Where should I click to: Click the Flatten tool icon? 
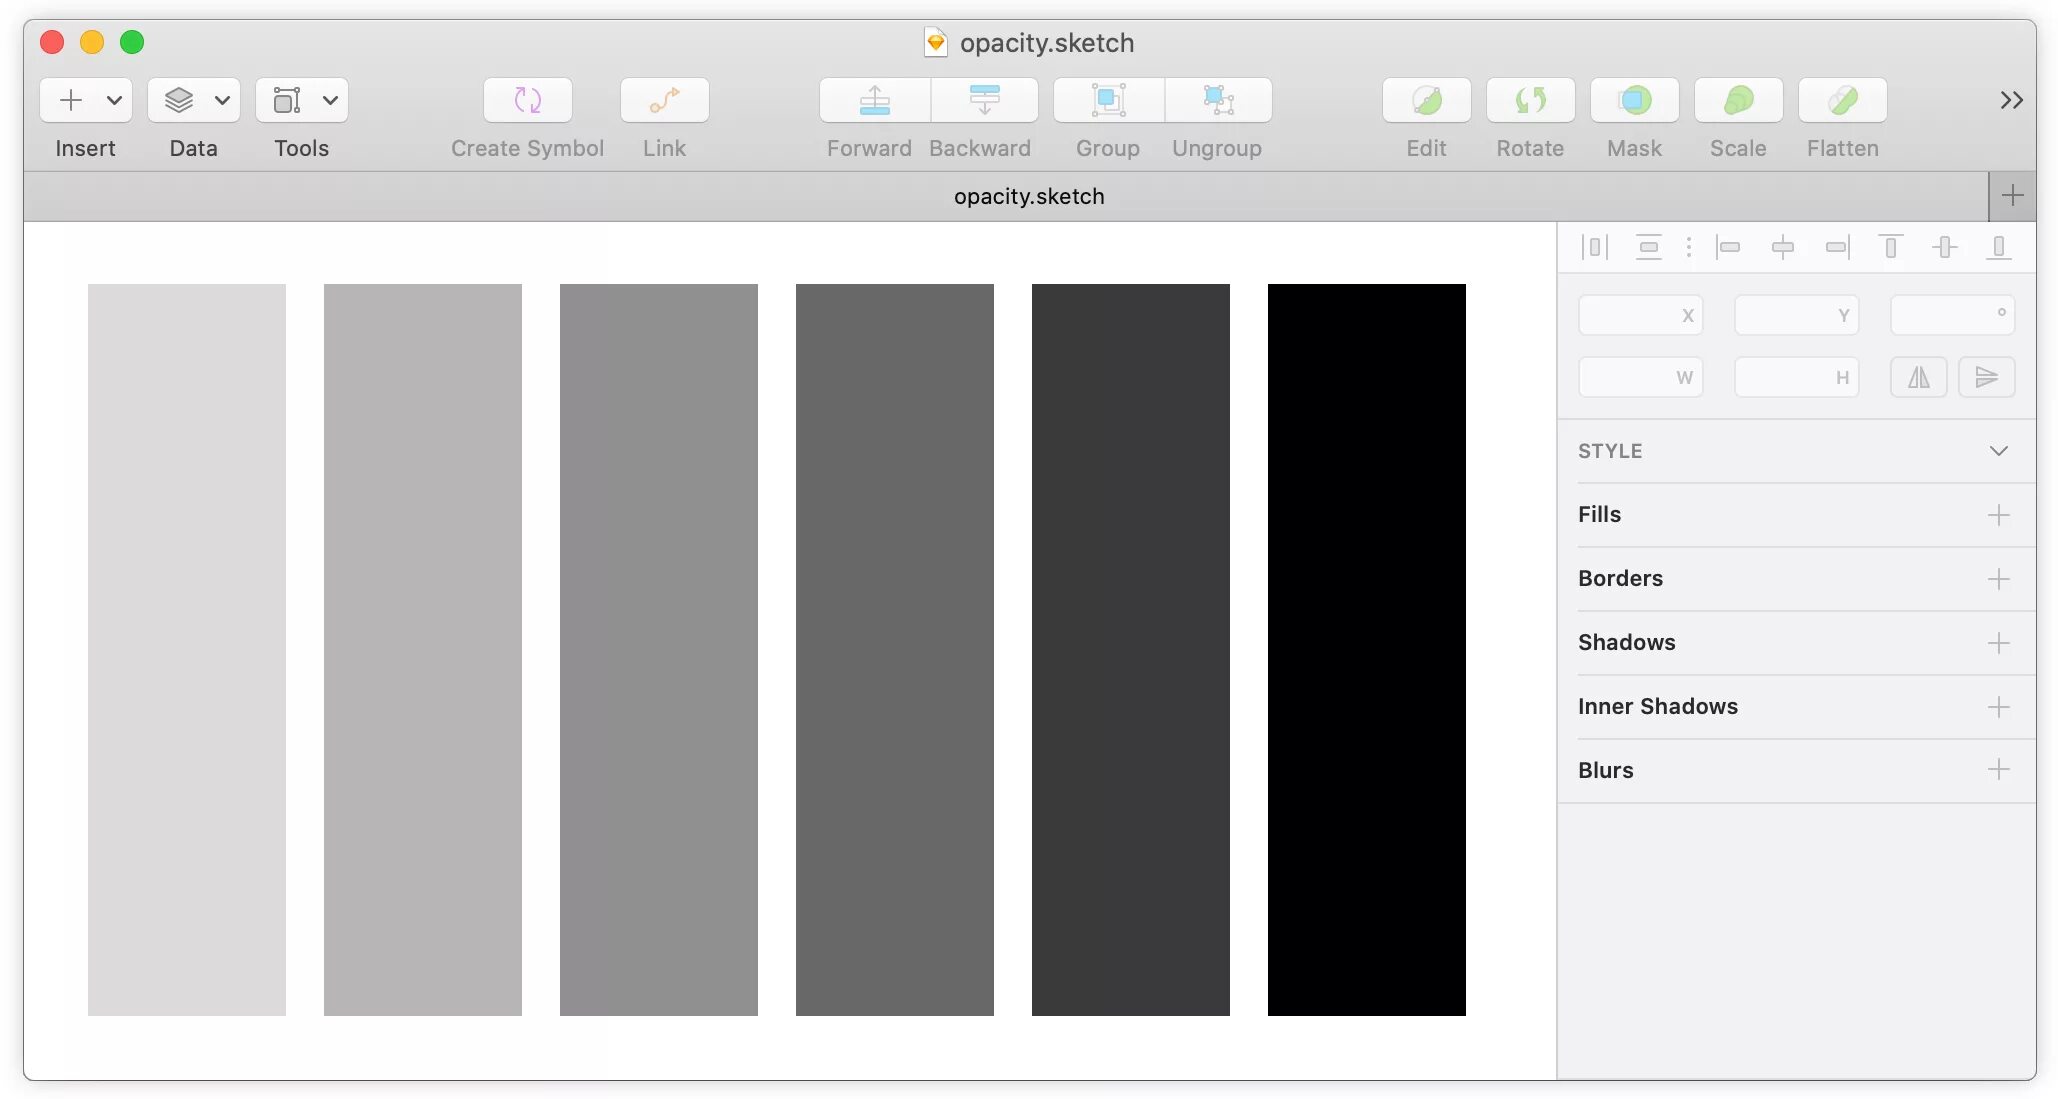tap(1842, 100)
